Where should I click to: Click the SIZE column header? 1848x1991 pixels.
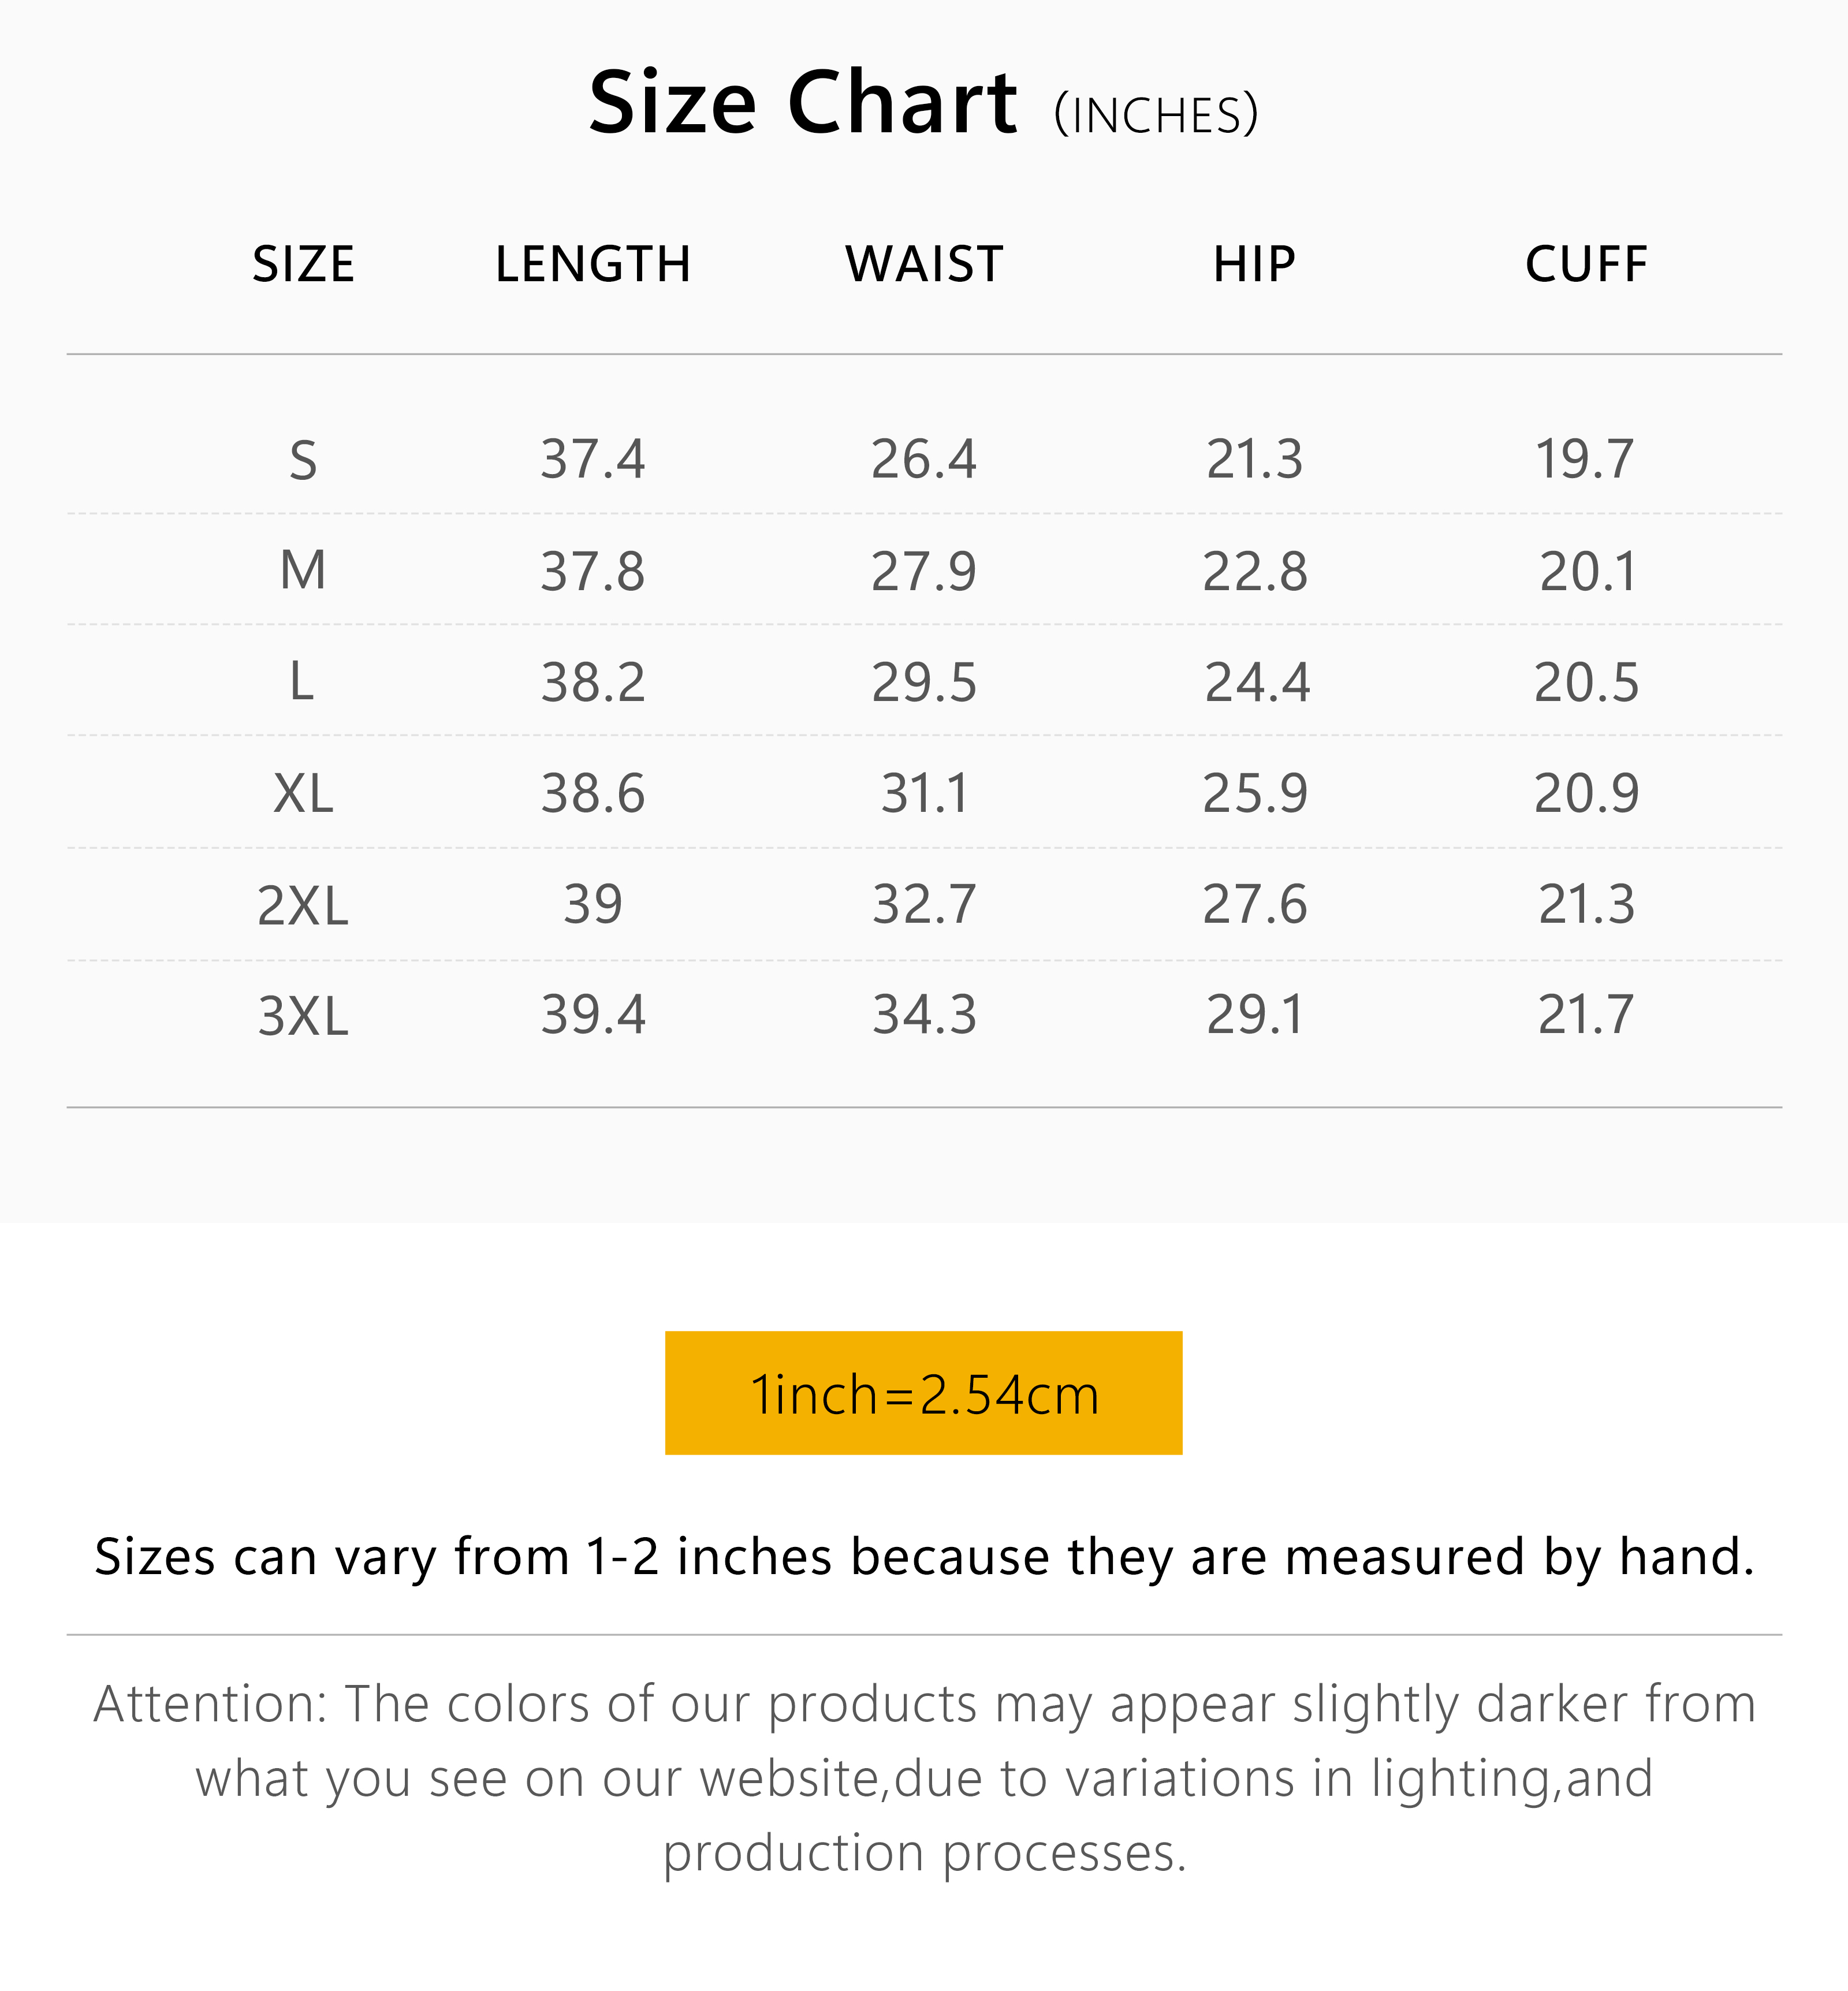[303, 265]
